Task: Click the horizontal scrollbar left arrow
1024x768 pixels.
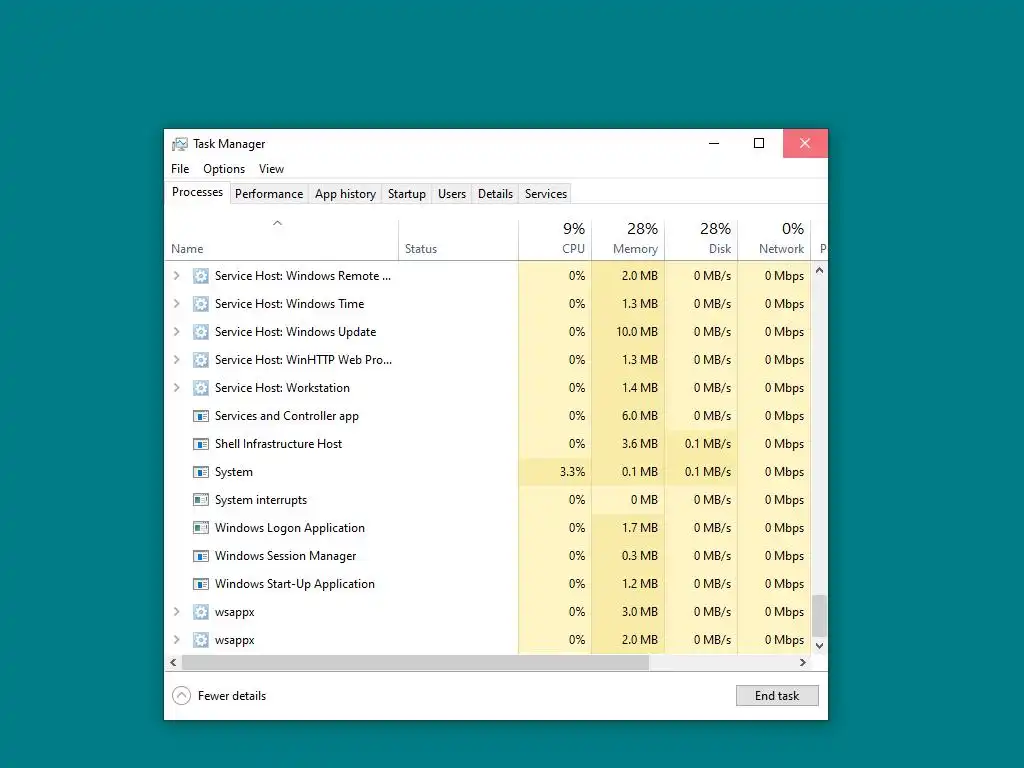Action: point(173,662)
